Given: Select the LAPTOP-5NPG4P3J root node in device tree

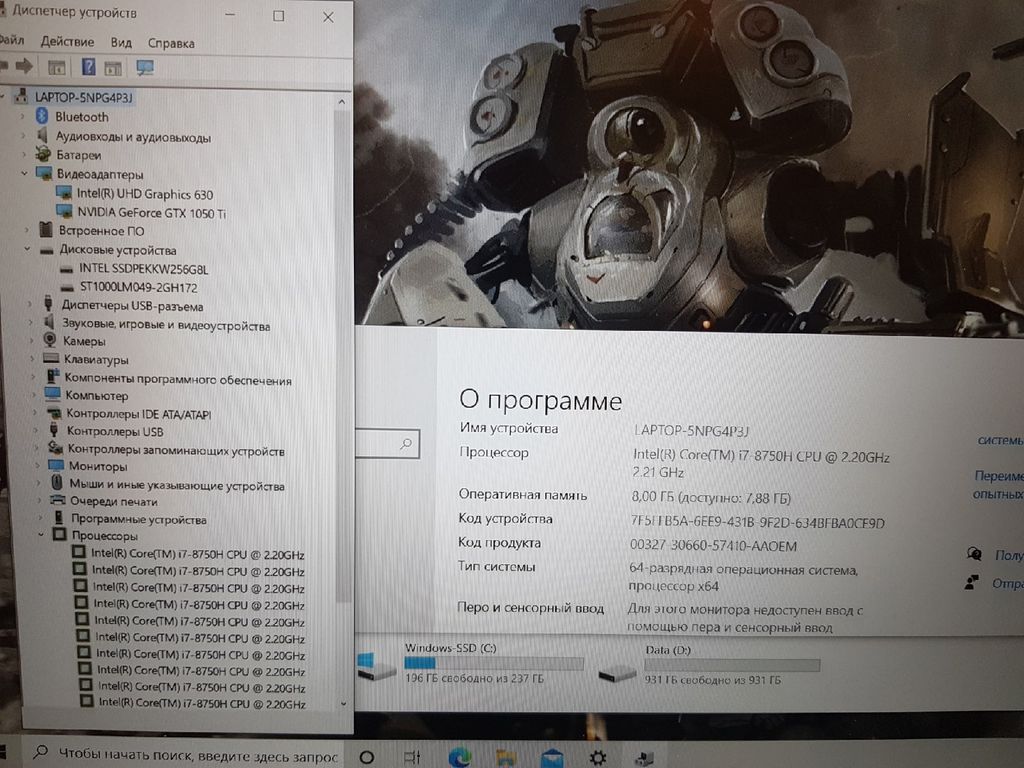Looking at the screenshot, I should click(x=84, y=97).
